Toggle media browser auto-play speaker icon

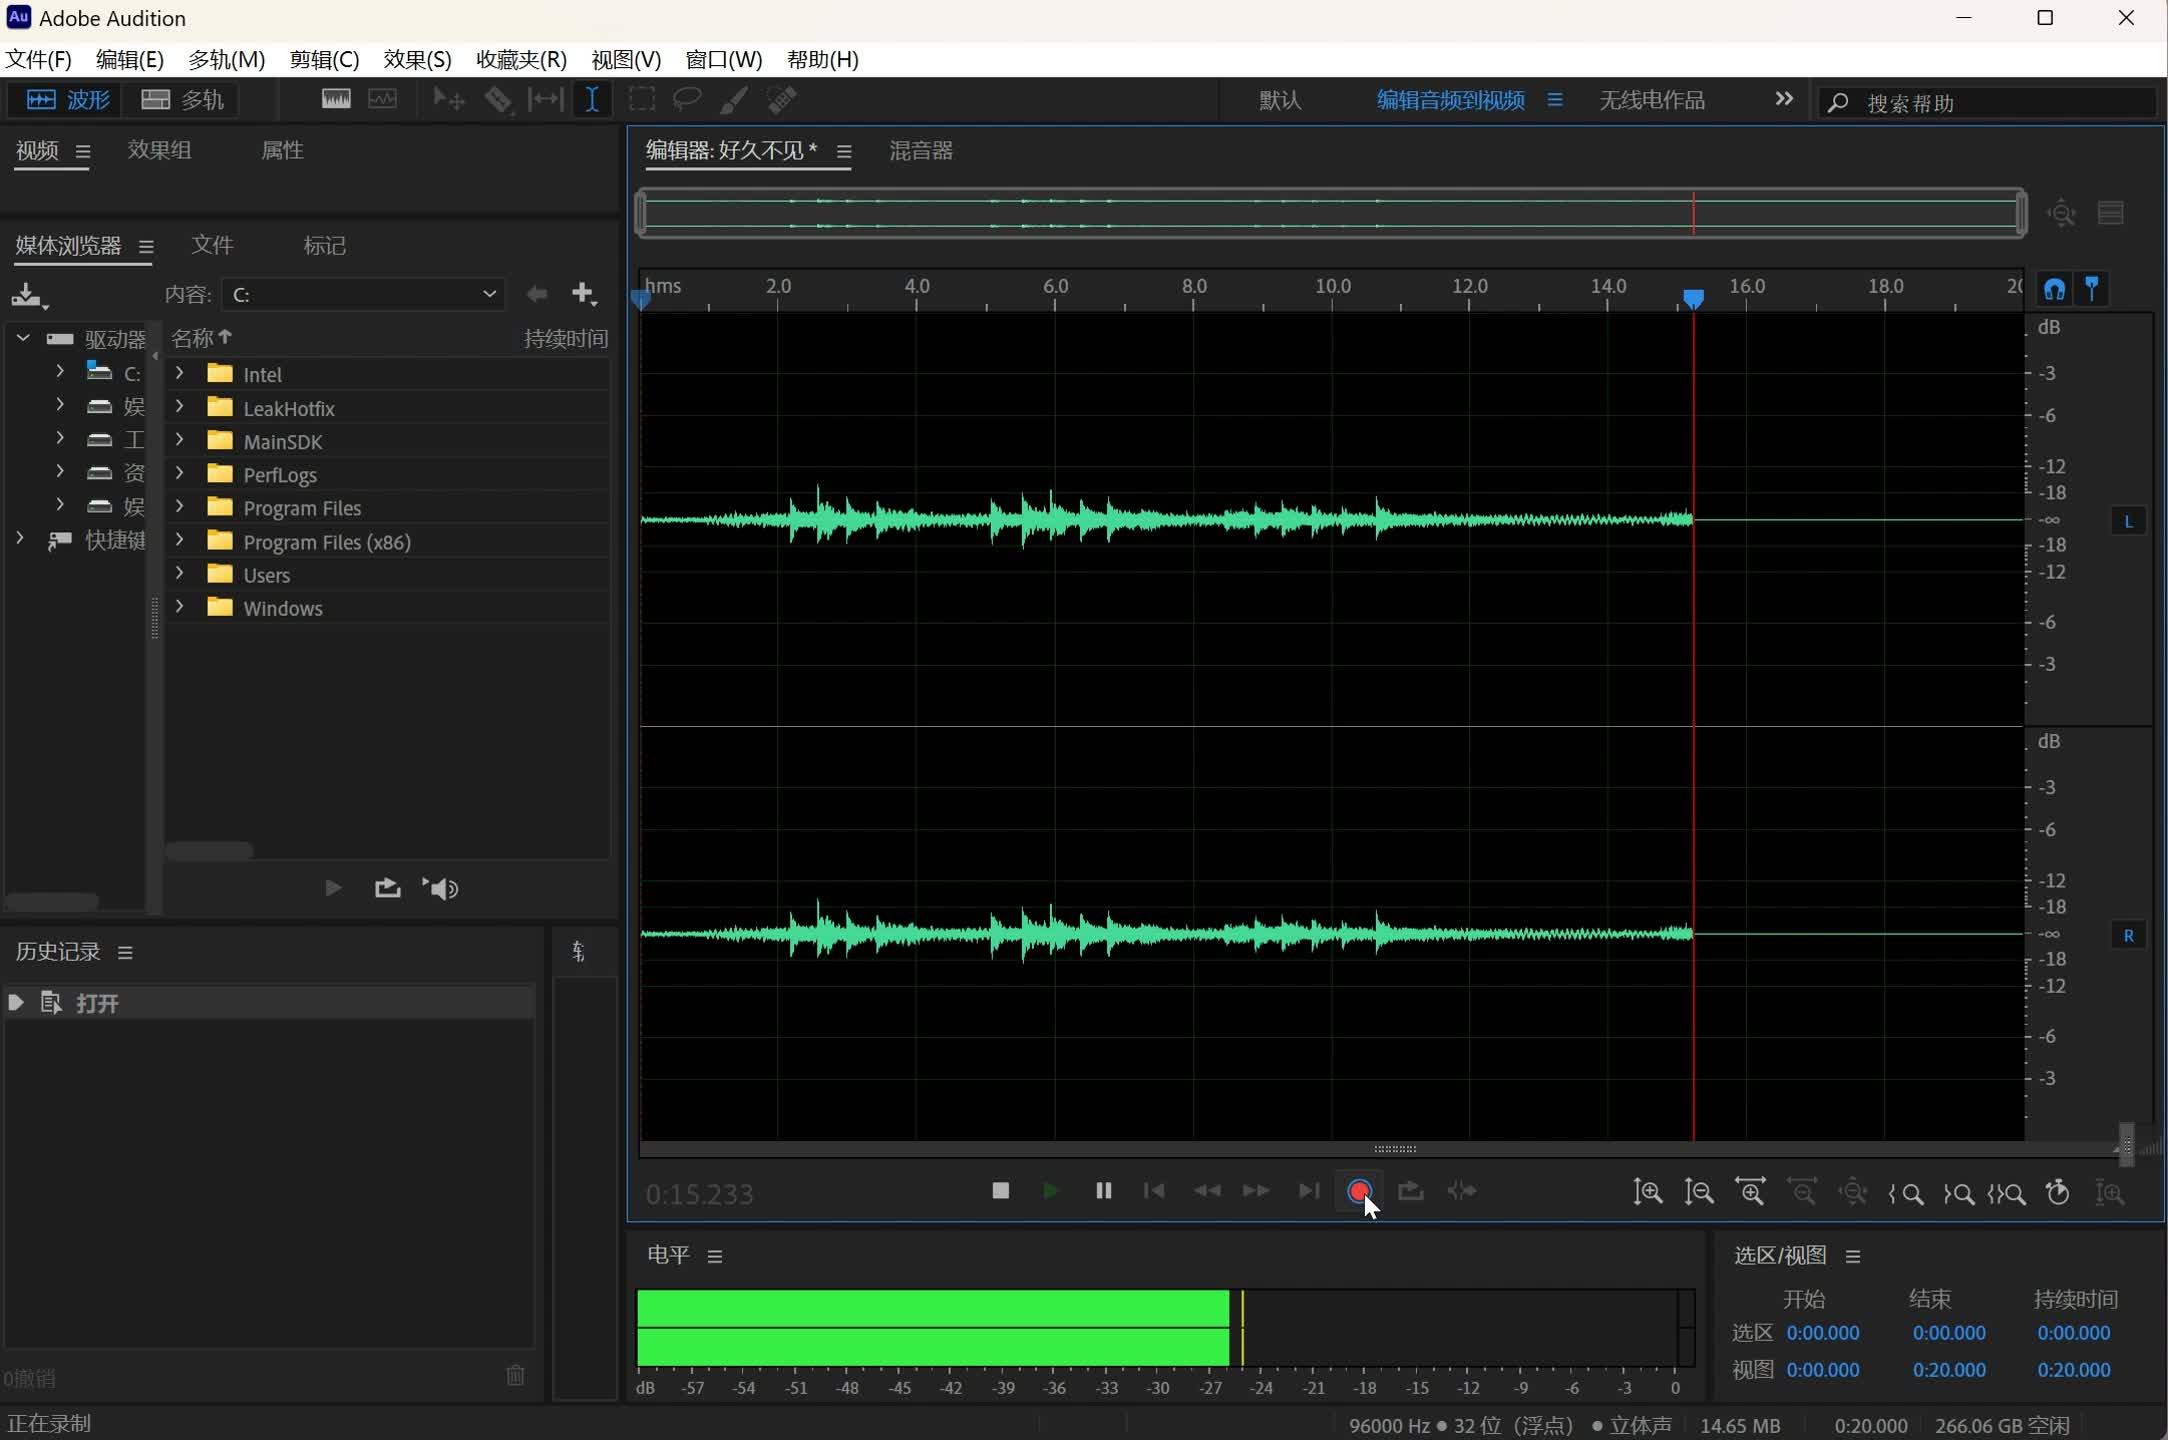click(x=441, y=889)
